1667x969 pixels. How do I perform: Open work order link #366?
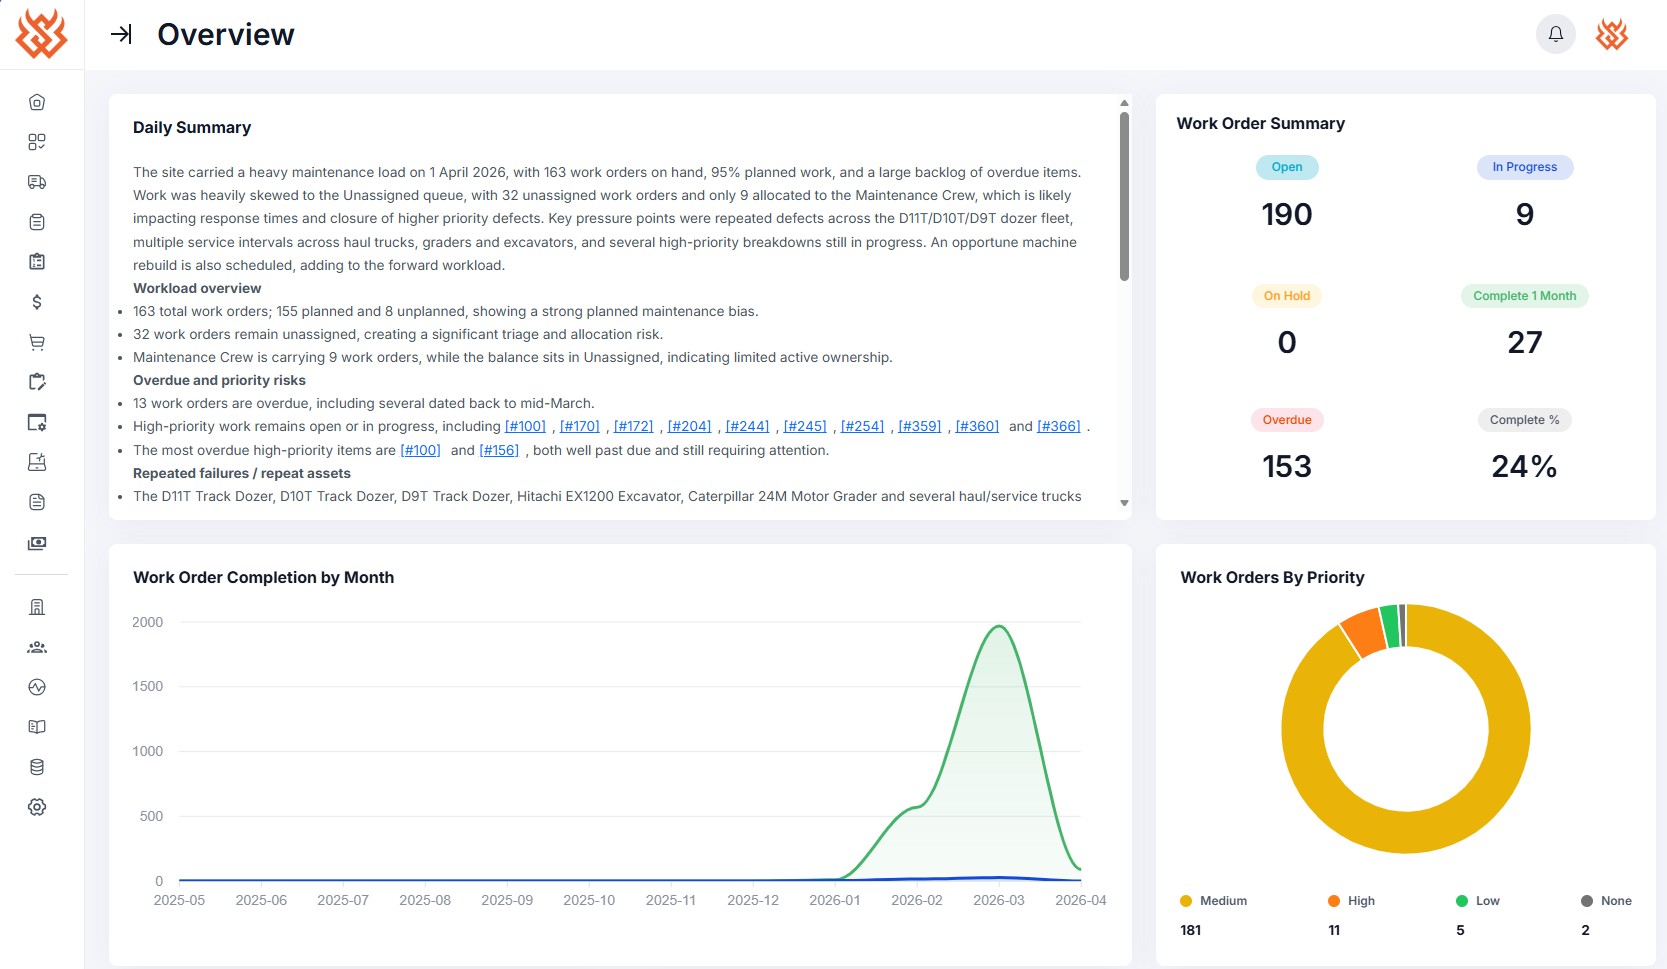tap(1058, 427)
